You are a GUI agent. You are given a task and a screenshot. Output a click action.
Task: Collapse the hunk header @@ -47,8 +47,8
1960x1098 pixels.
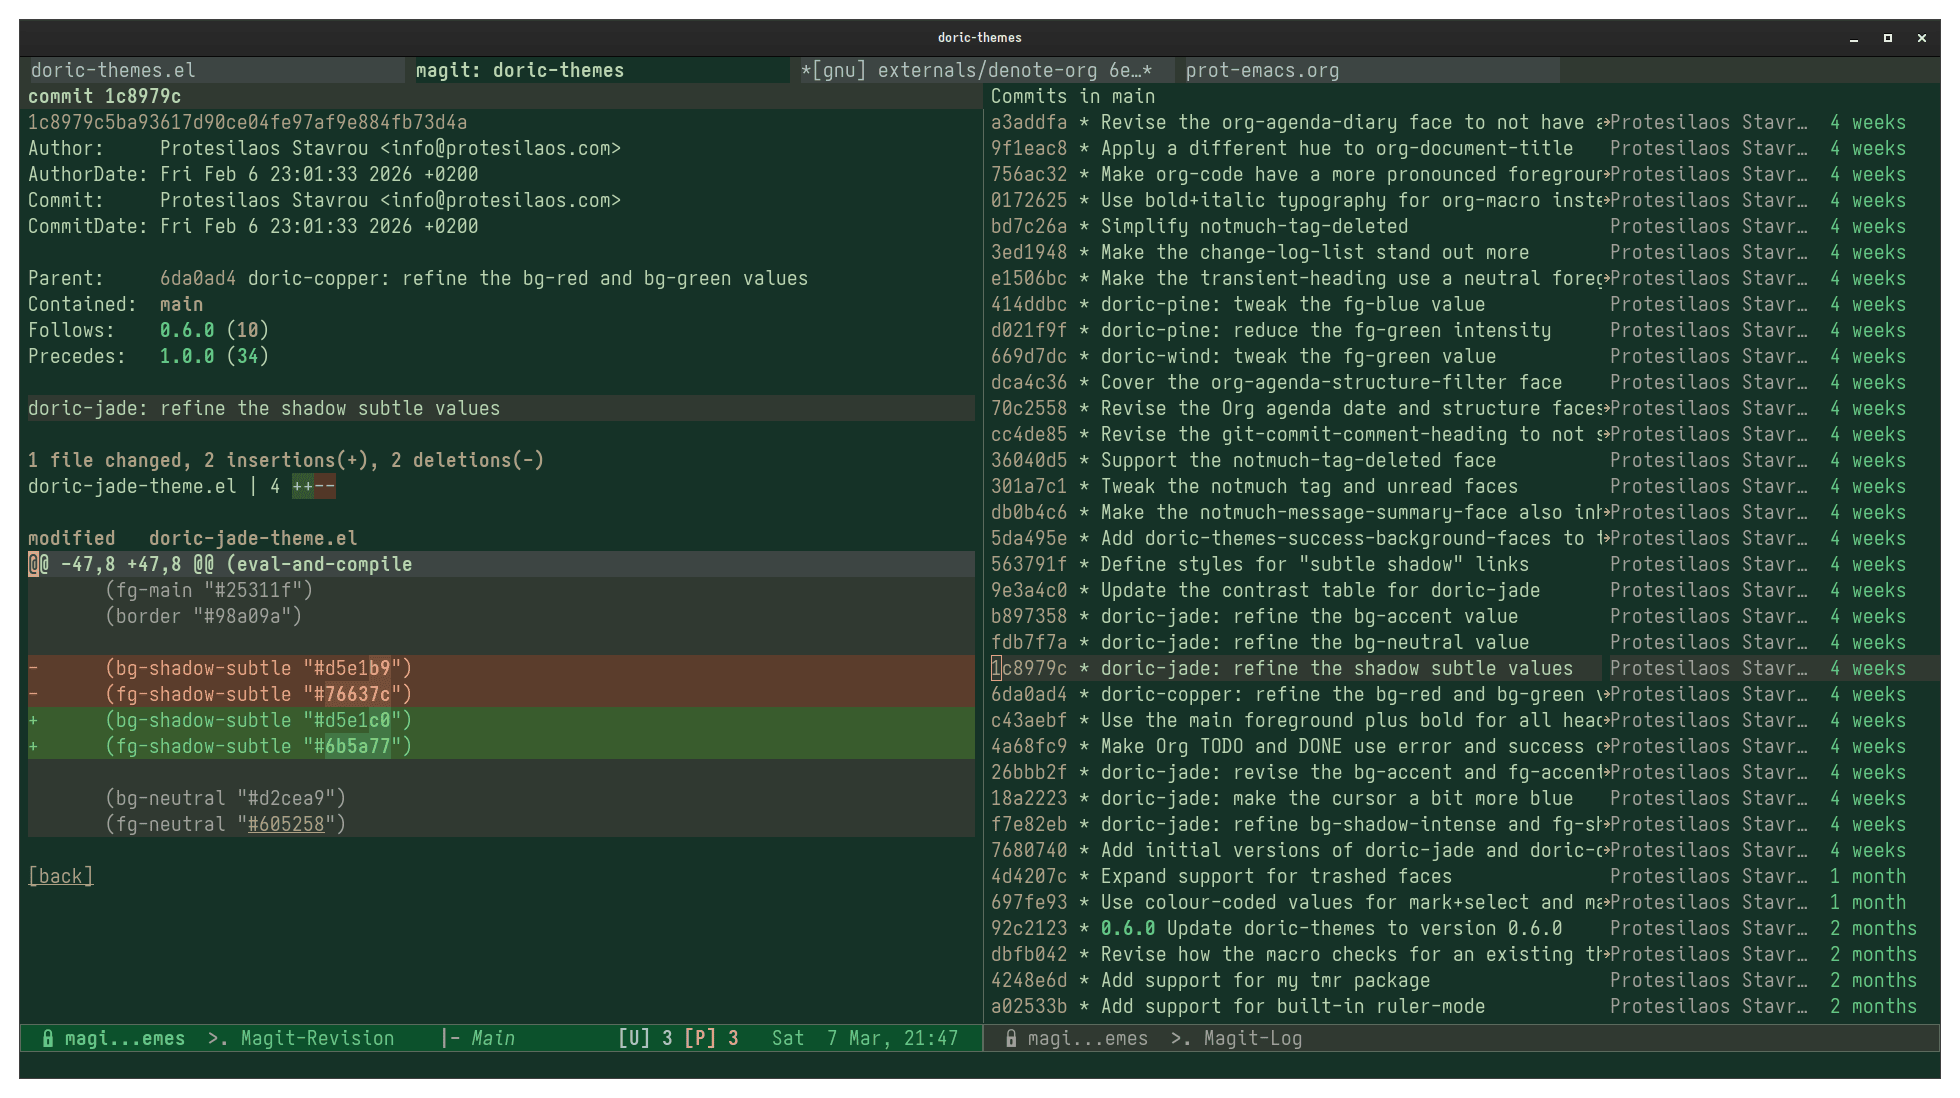click(220, 564)
